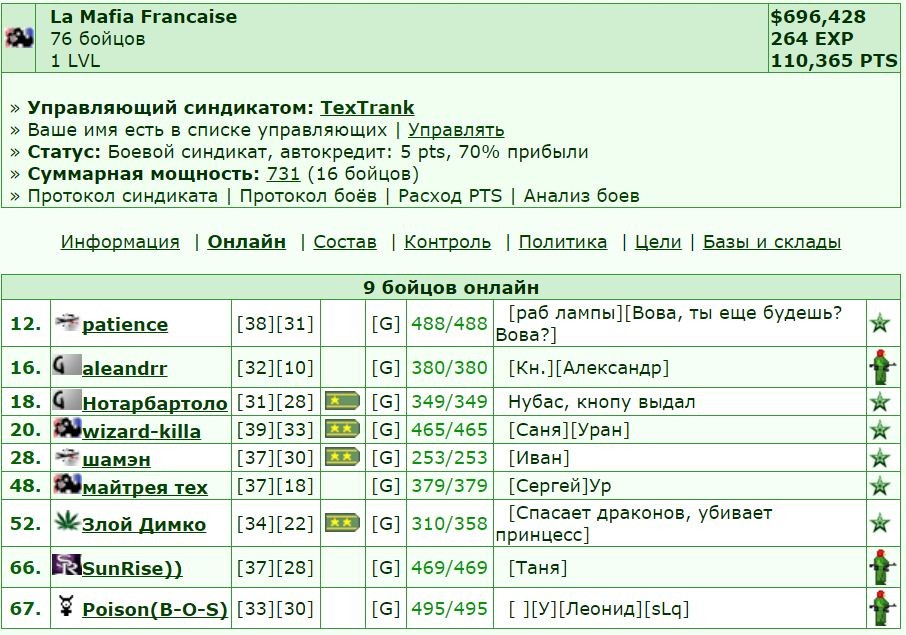Click the two-star rank badge in шамэн row
The image size is (906, 635).
342,457
